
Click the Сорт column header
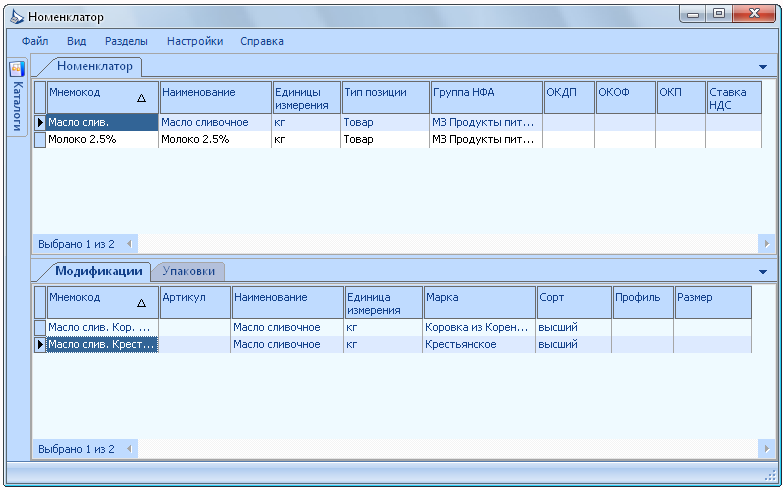[574, 302]
